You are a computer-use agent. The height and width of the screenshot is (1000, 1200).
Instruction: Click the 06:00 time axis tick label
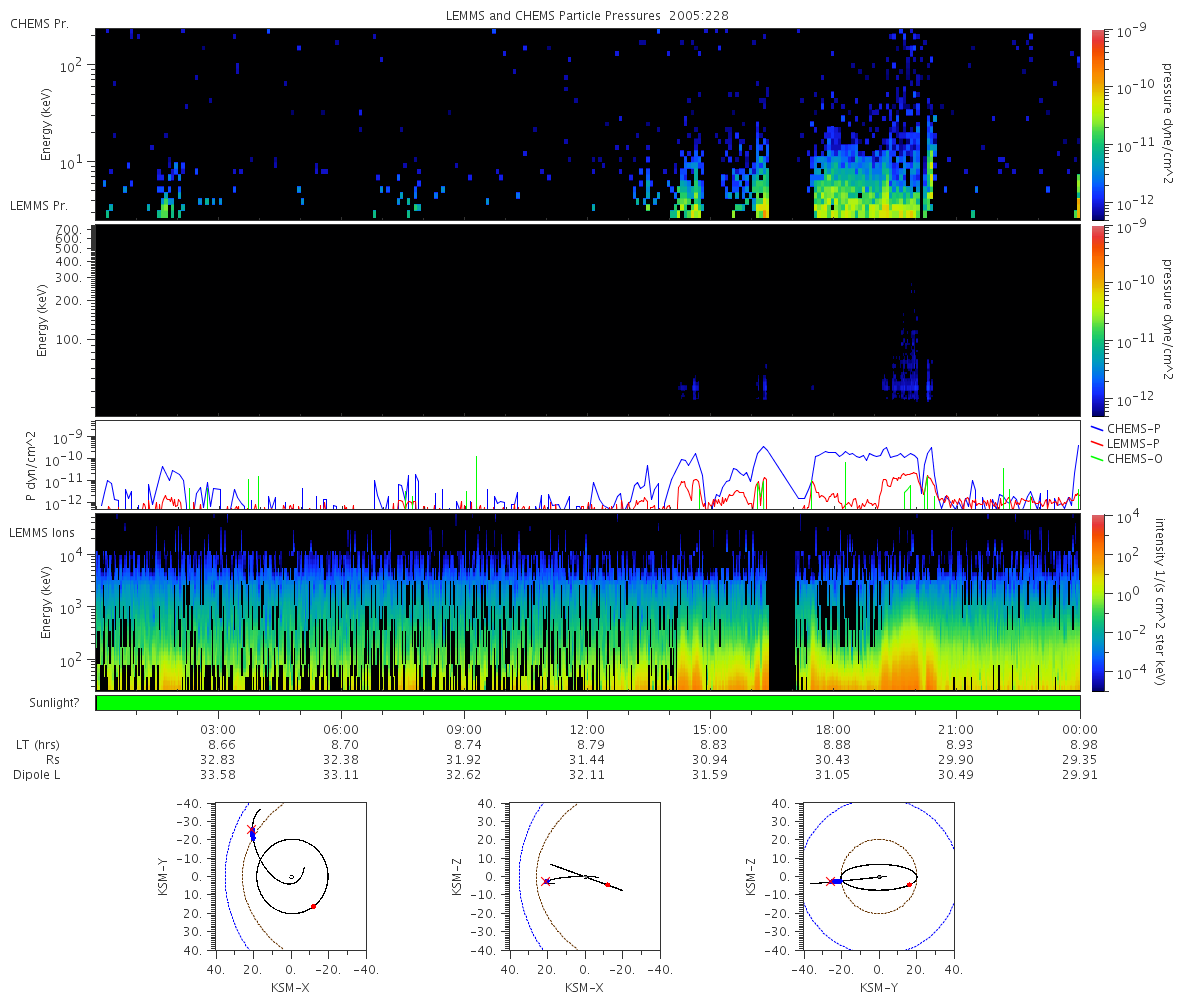341,729
